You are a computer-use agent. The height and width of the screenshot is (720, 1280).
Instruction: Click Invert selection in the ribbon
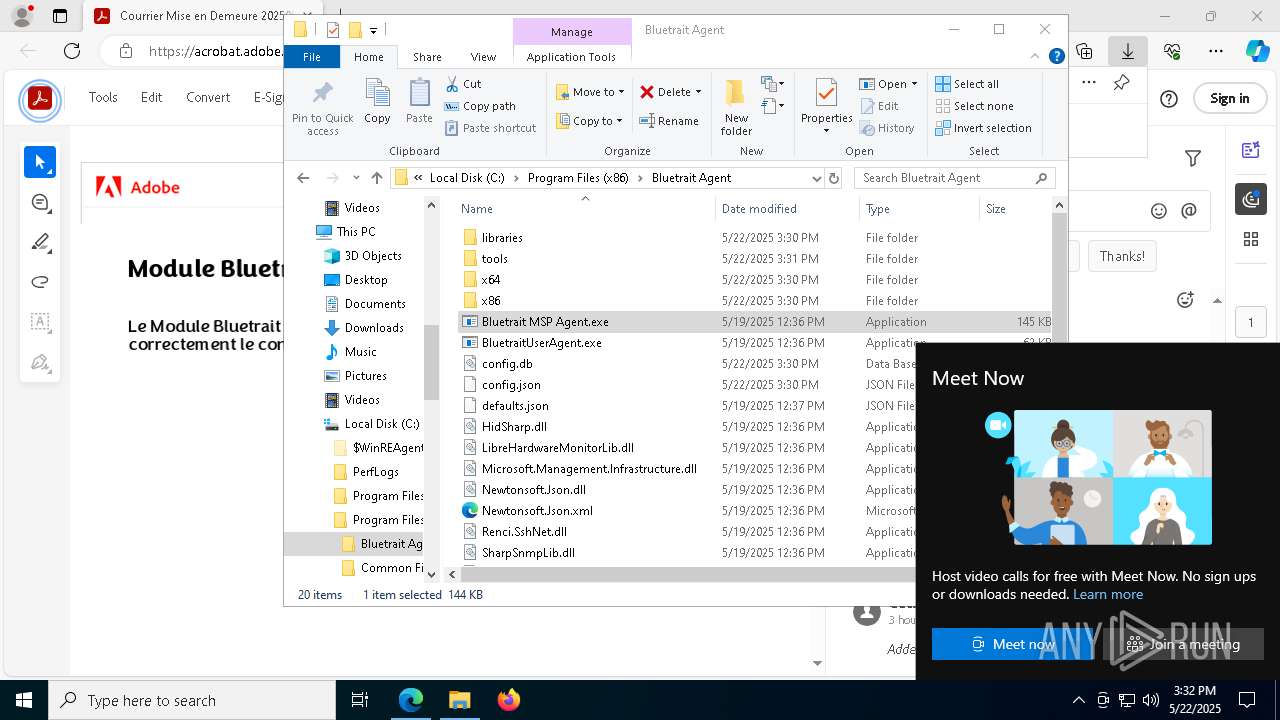pyautogui.click(x=983, y=128)
